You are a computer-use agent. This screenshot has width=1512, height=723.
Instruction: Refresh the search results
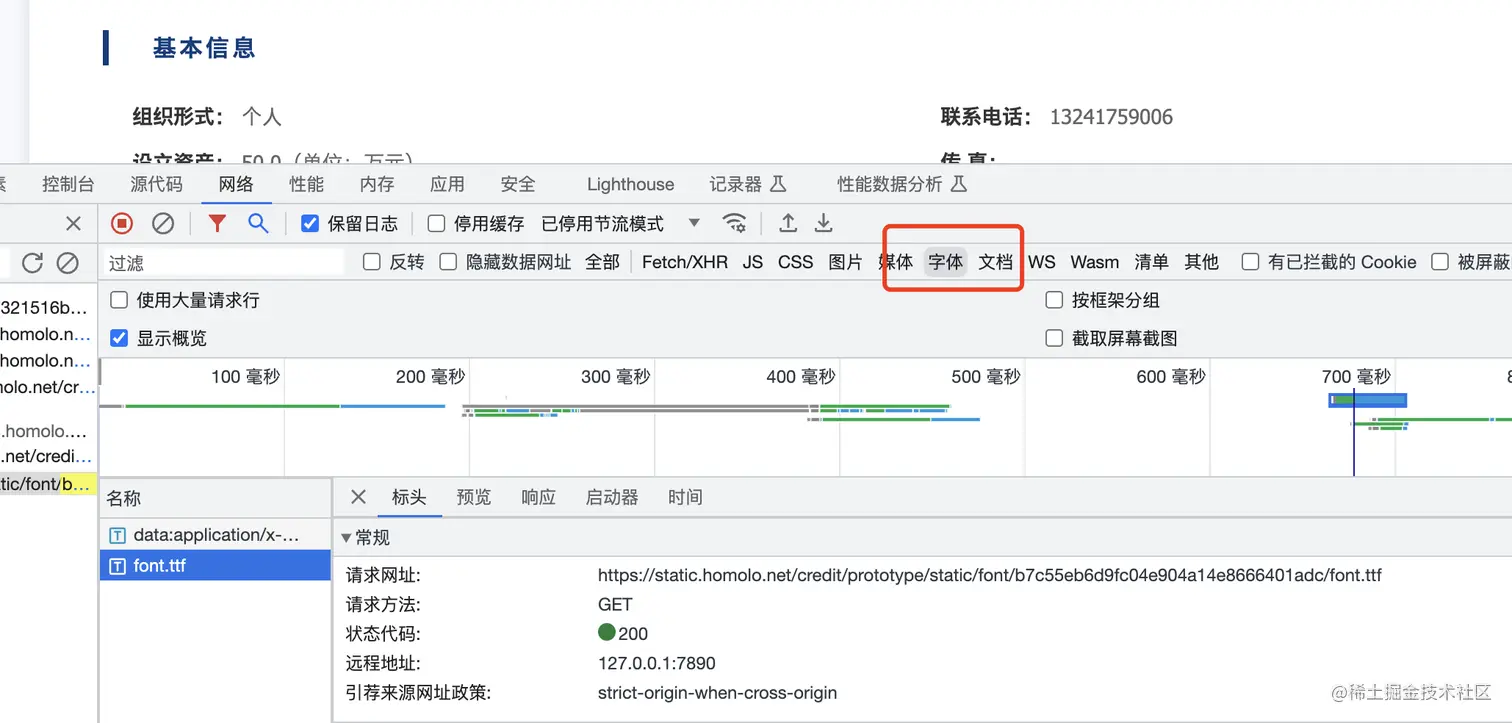tap(32, 262)
